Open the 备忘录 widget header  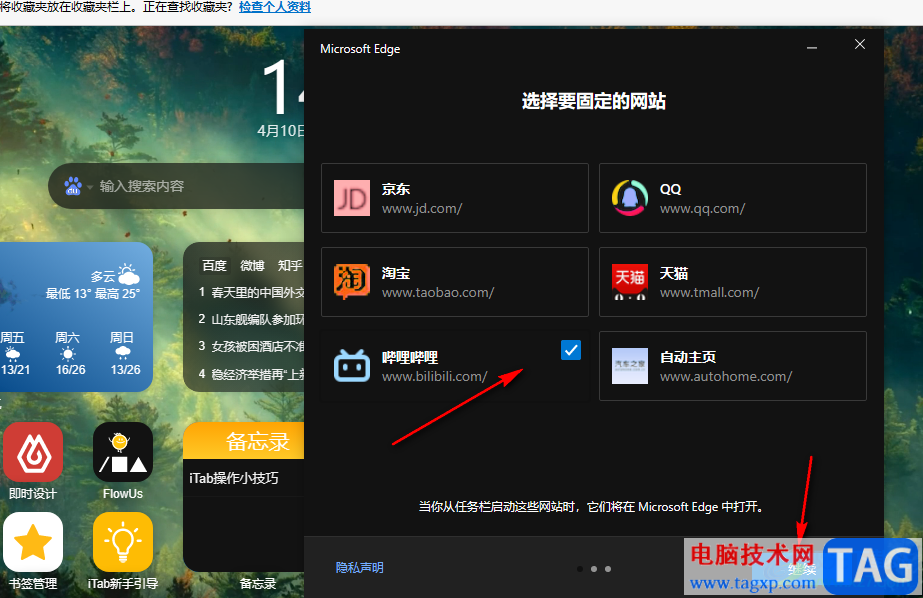(x=244, y=441)
